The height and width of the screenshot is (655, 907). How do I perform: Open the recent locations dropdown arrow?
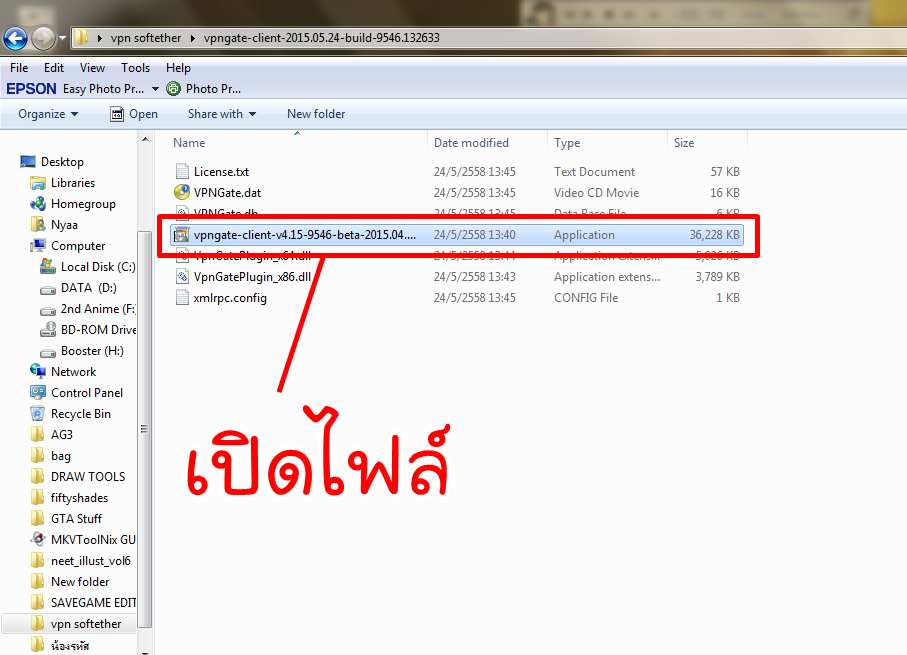[62, 39]
